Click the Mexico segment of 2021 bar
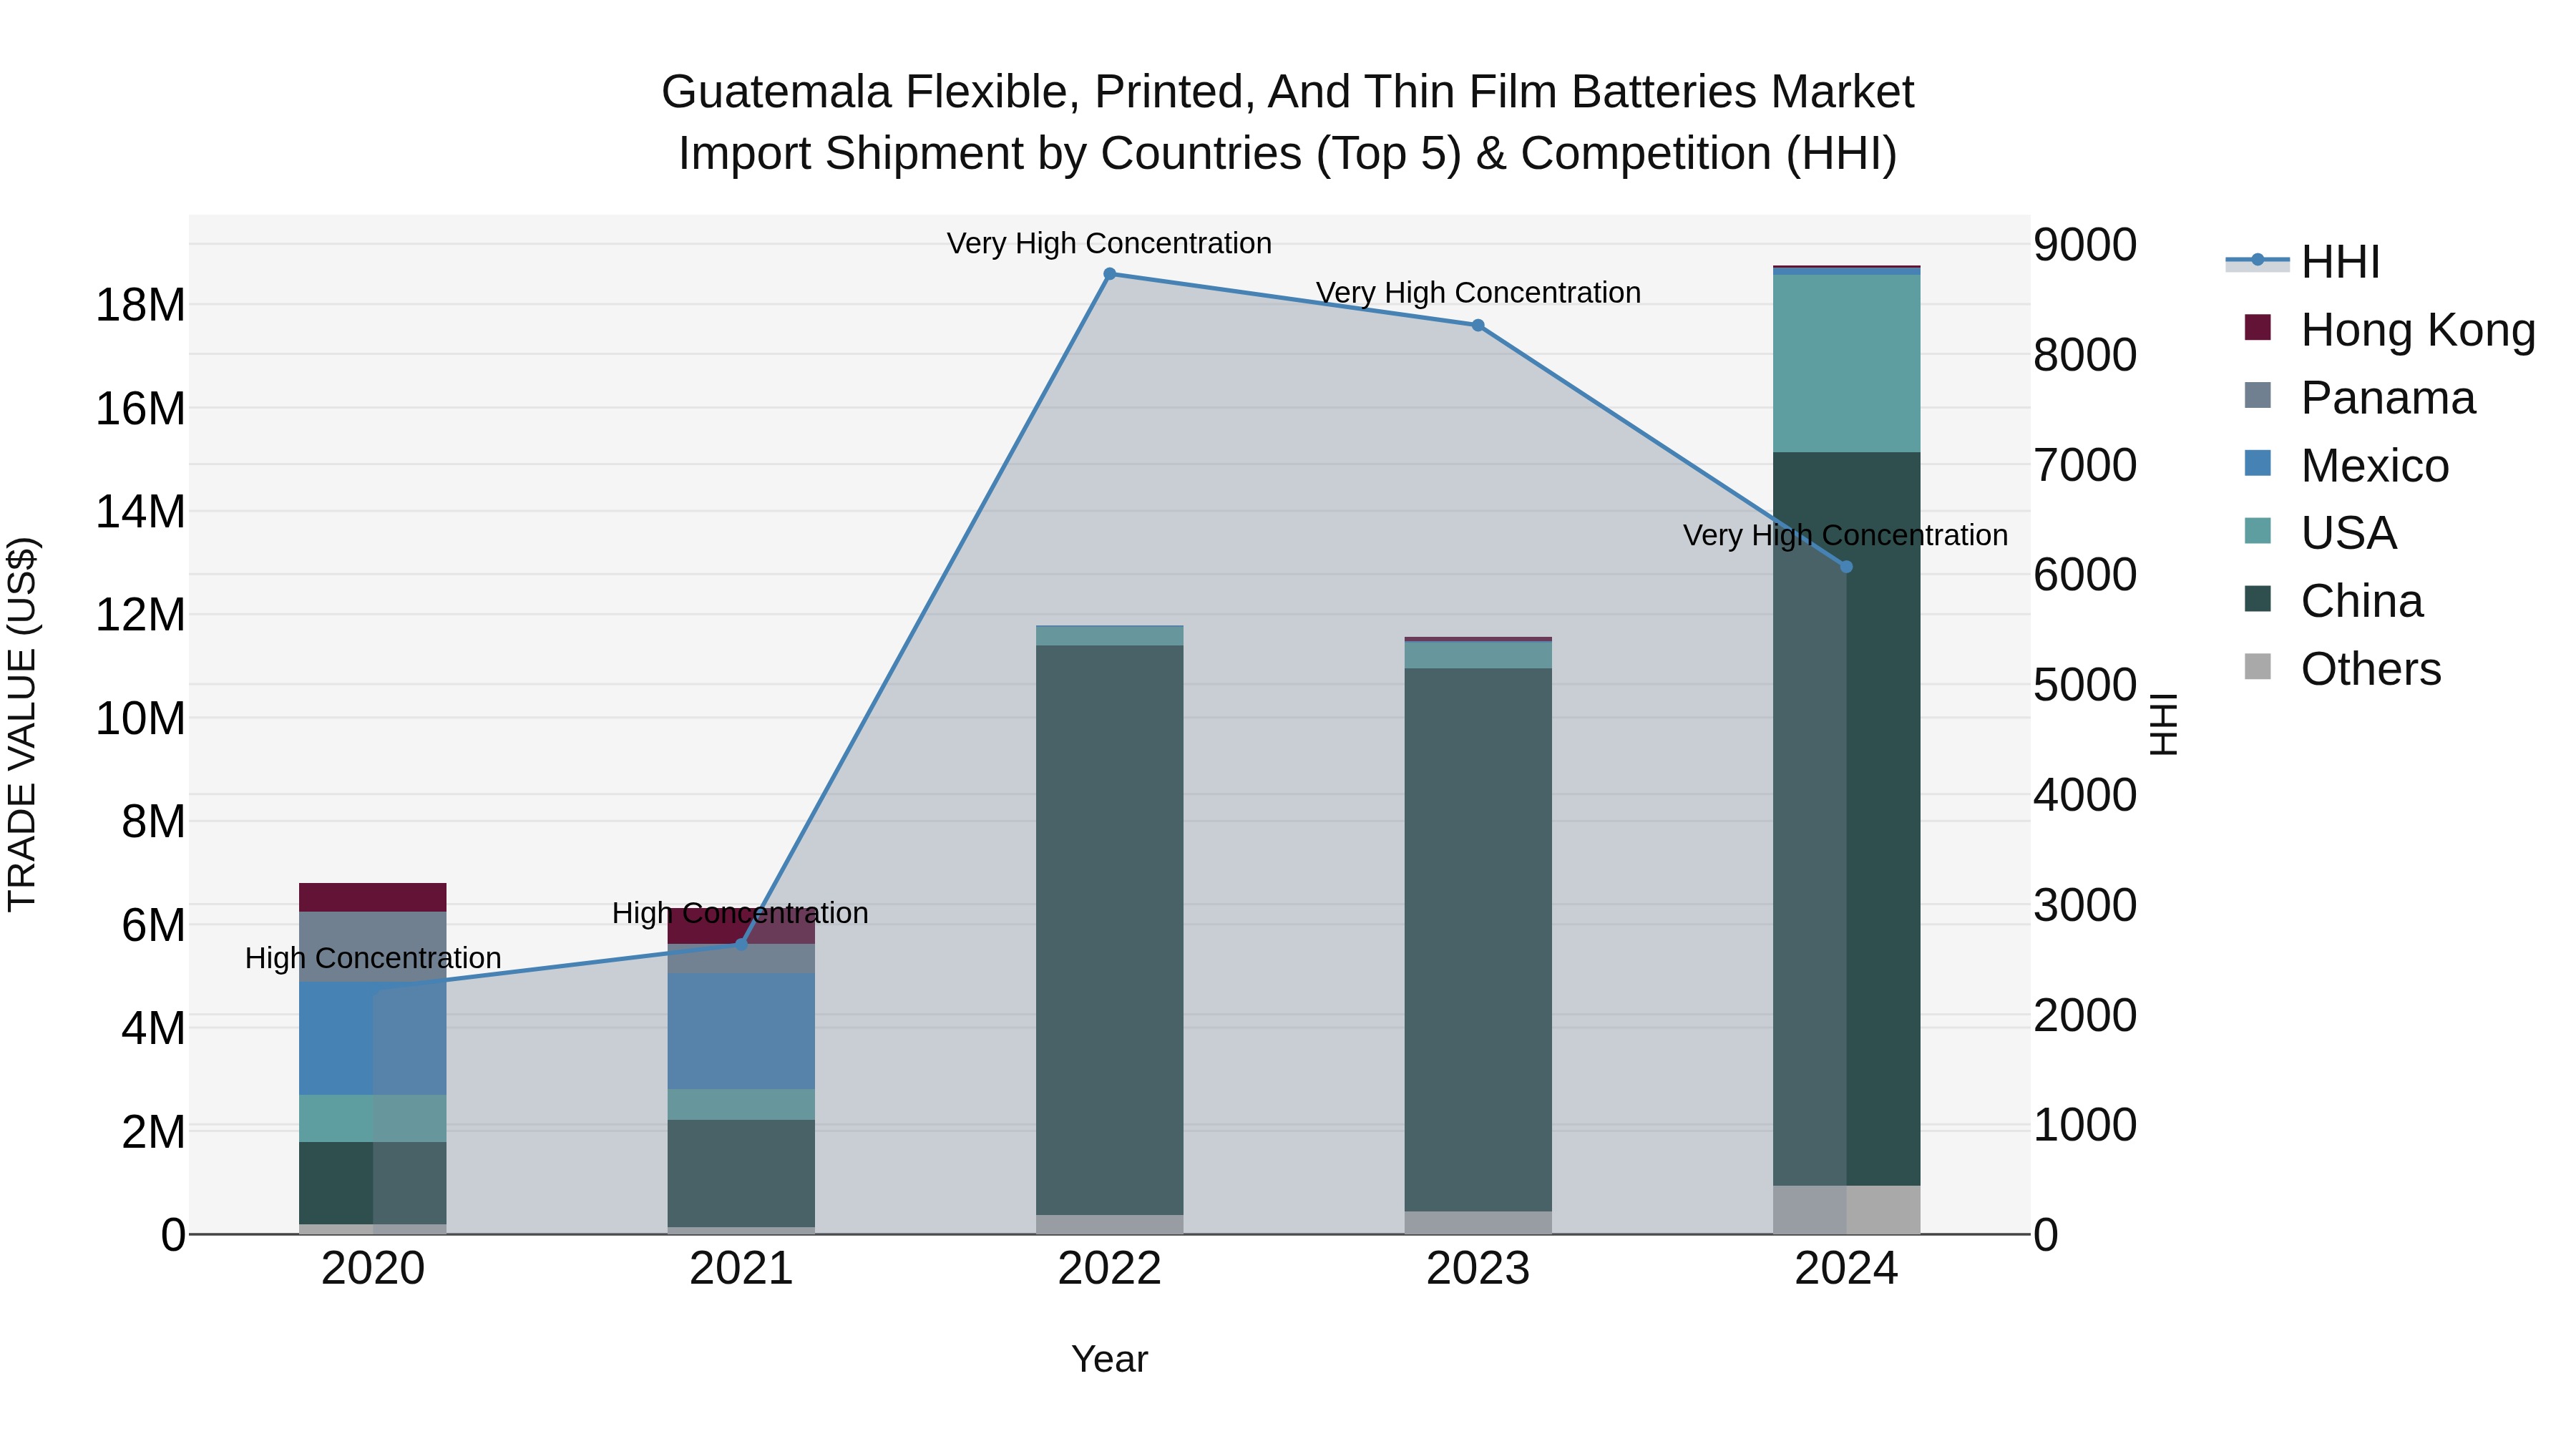Screen dimensions: 2576x1449 (x=741, y=1031)
